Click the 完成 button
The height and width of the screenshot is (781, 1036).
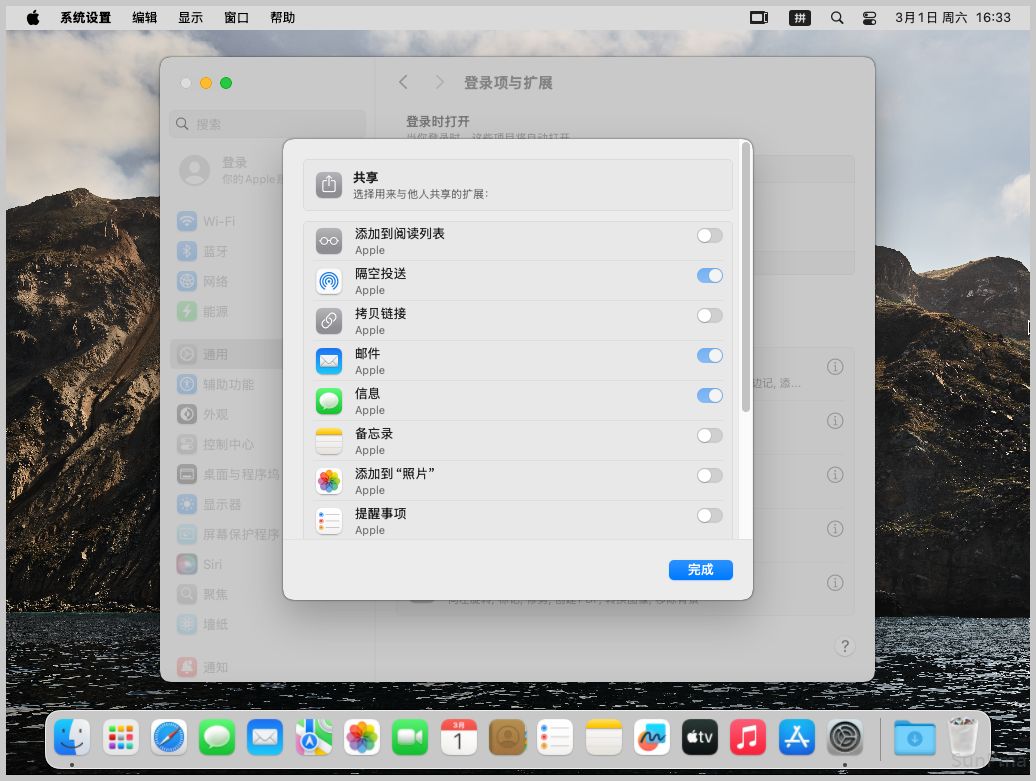point(700,570)
